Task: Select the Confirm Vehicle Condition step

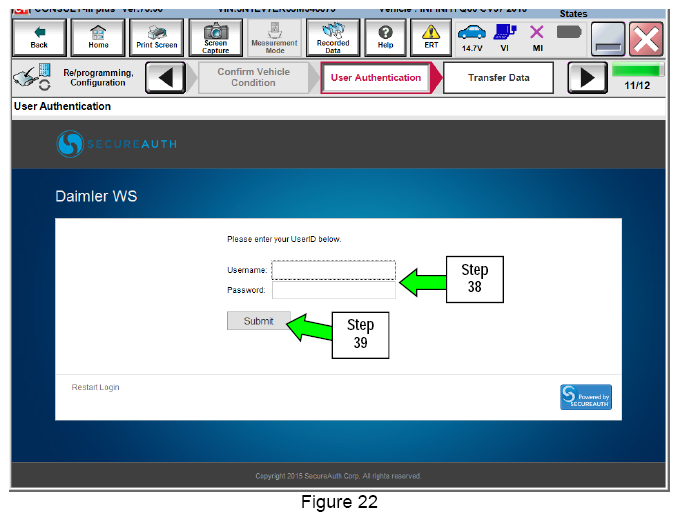Action: point(253,78)
